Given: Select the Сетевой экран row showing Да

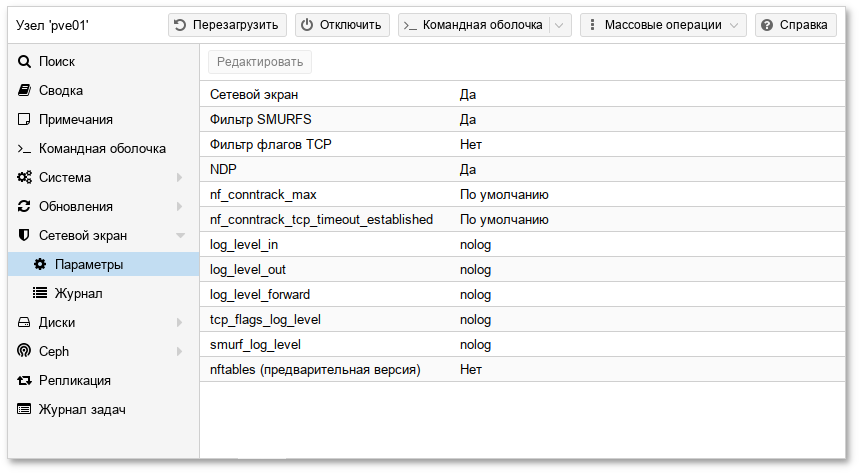Looking at the screenshot, I should [520, 94].
